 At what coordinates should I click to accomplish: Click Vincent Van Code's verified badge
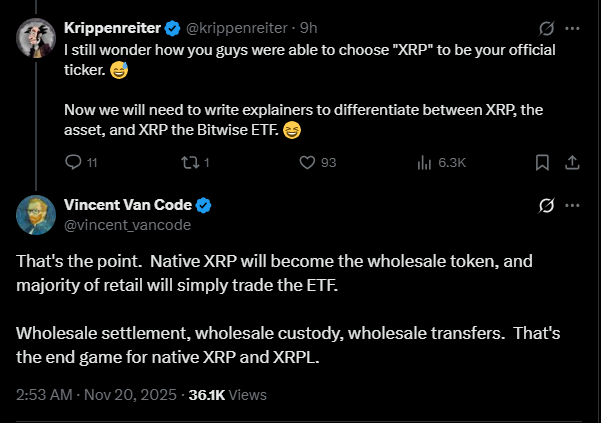coord(203,205)
